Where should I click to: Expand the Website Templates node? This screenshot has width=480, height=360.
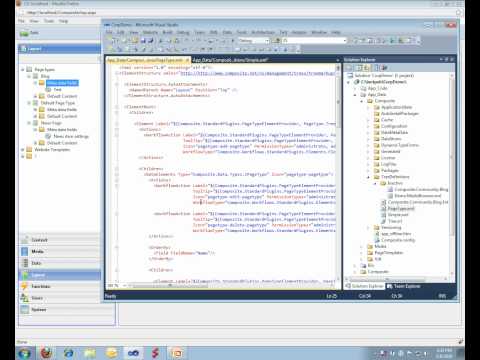tap(23, 150)
